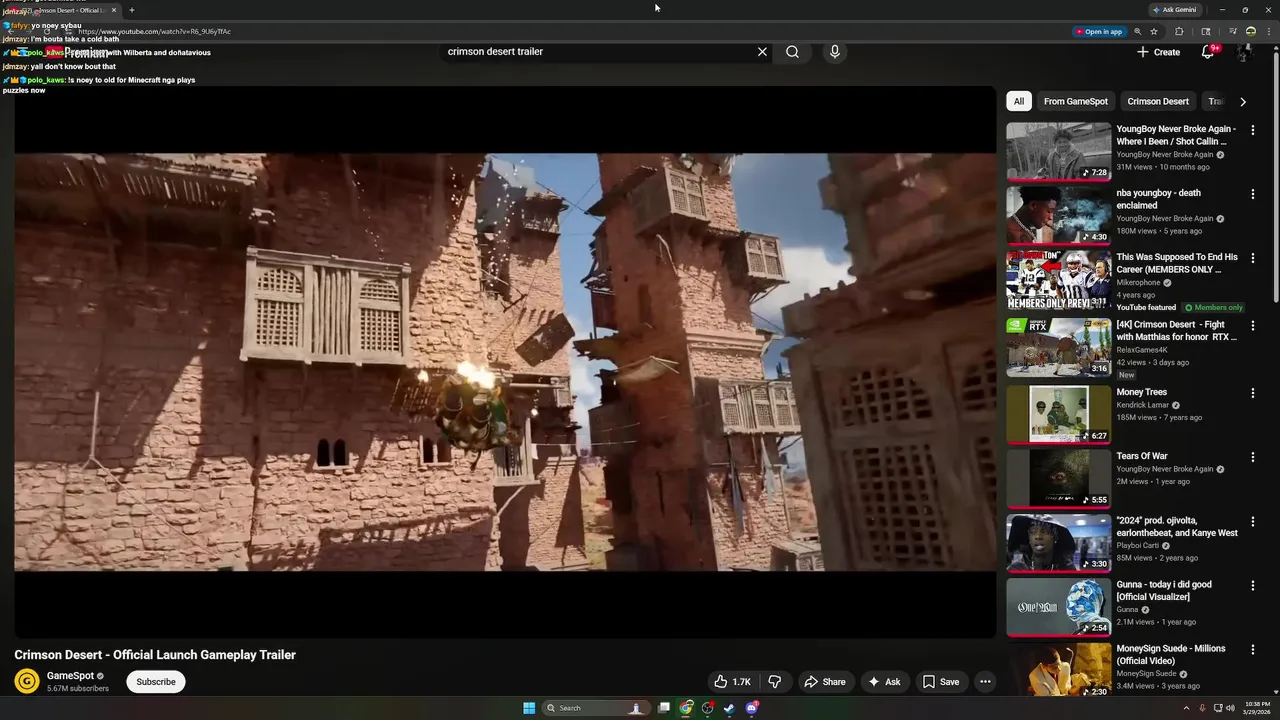This screenshot has width=1280, height=720.
Task: Click the Playboi Carti channel name
Action: click(1138, 545)
